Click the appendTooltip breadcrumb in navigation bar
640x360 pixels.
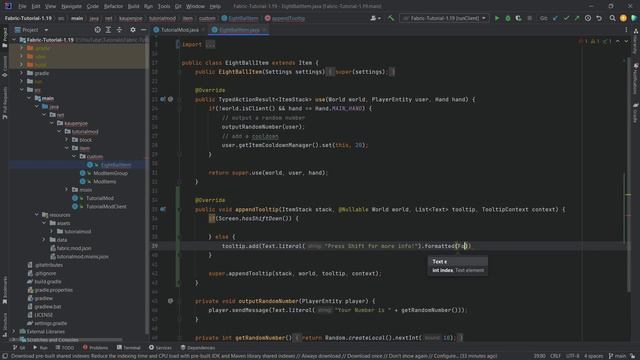285,18
